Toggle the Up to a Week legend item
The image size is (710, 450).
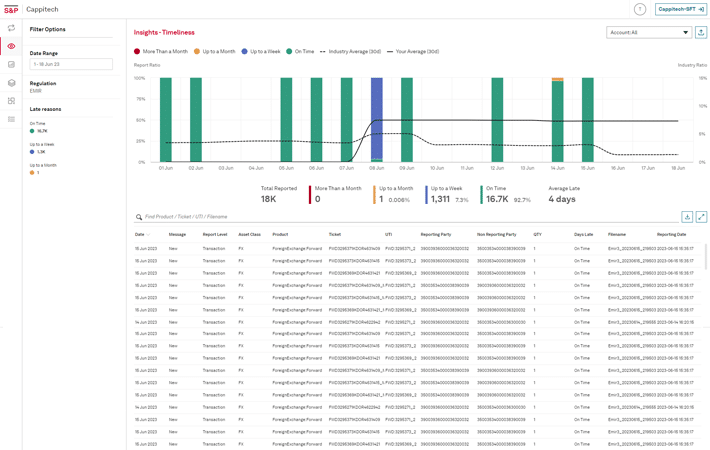[261, 52]
